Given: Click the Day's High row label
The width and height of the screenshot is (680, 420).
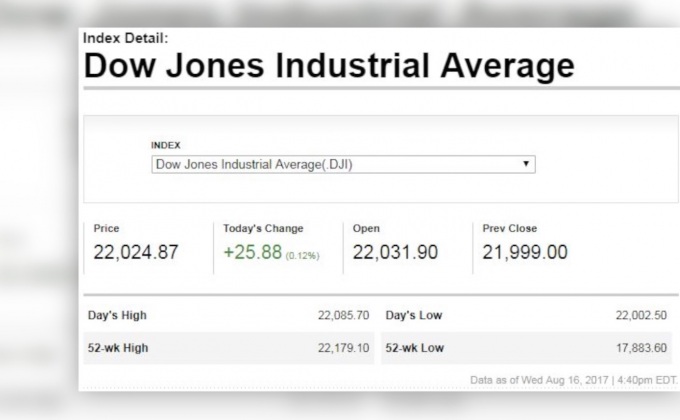Looking at the screenshot, I should click(117, 315).
